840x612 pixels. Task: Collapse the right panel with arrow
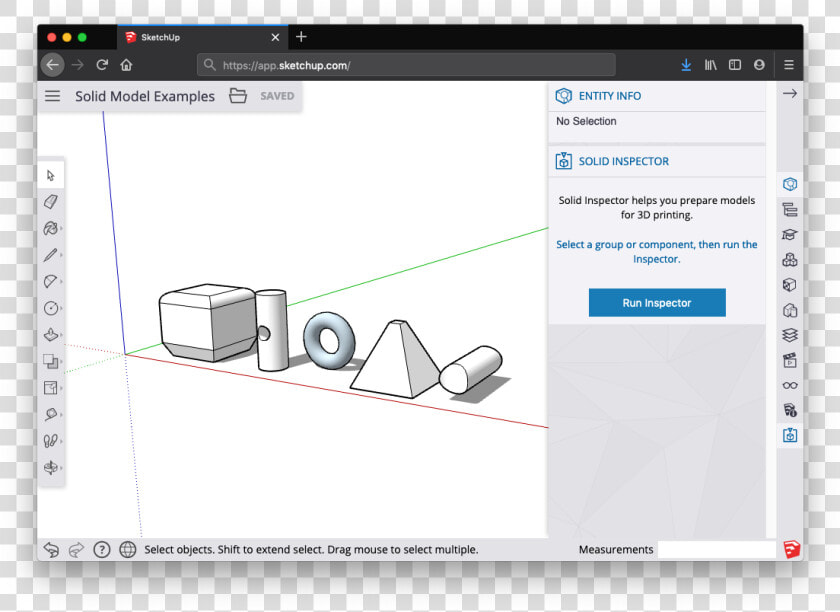pos(790,93)
